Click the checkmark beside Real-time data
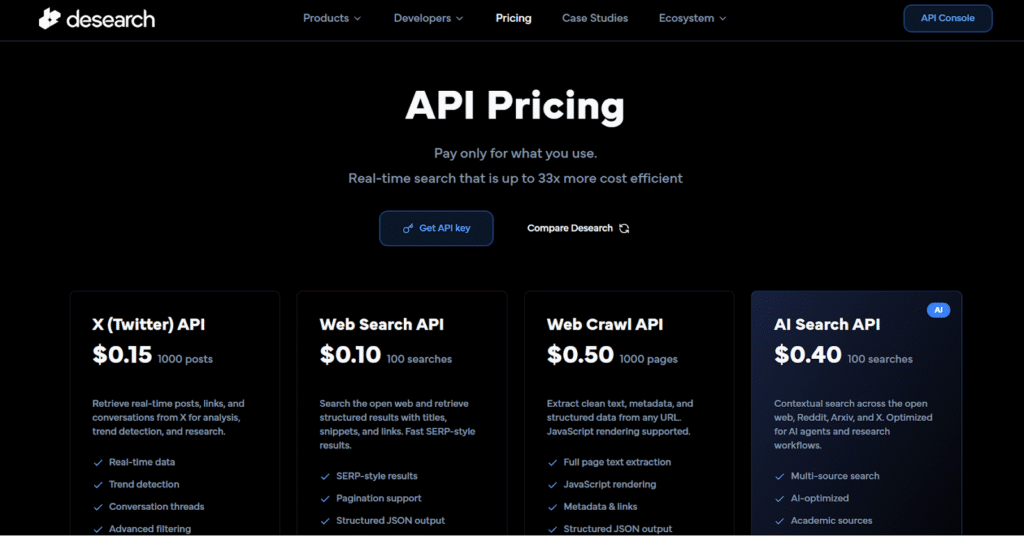Screen dimensions: 1024x536 [98, 462]
